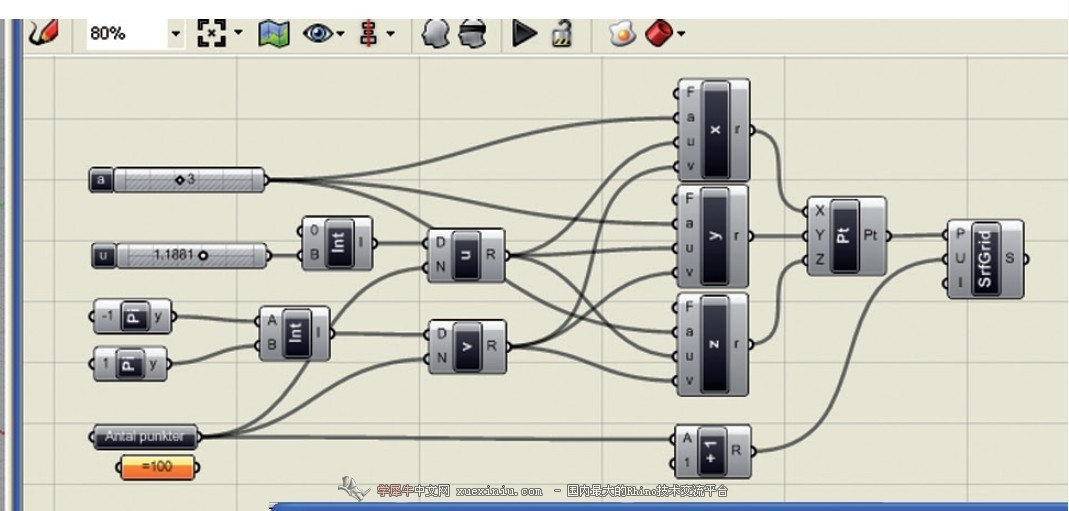1069x511 pixels.
Task: Expand the zoom extents dropdown arrow
Action: click(238, 32)
